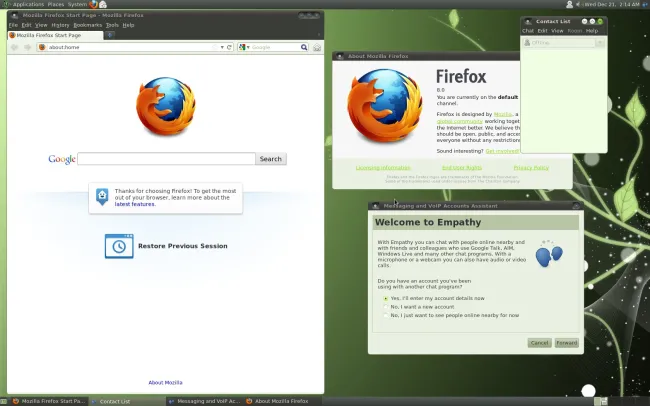This screenshot has width=650, height=406.
Task: Open the Privacy Policy link in About dialog
Action: [x=531, y=168]
